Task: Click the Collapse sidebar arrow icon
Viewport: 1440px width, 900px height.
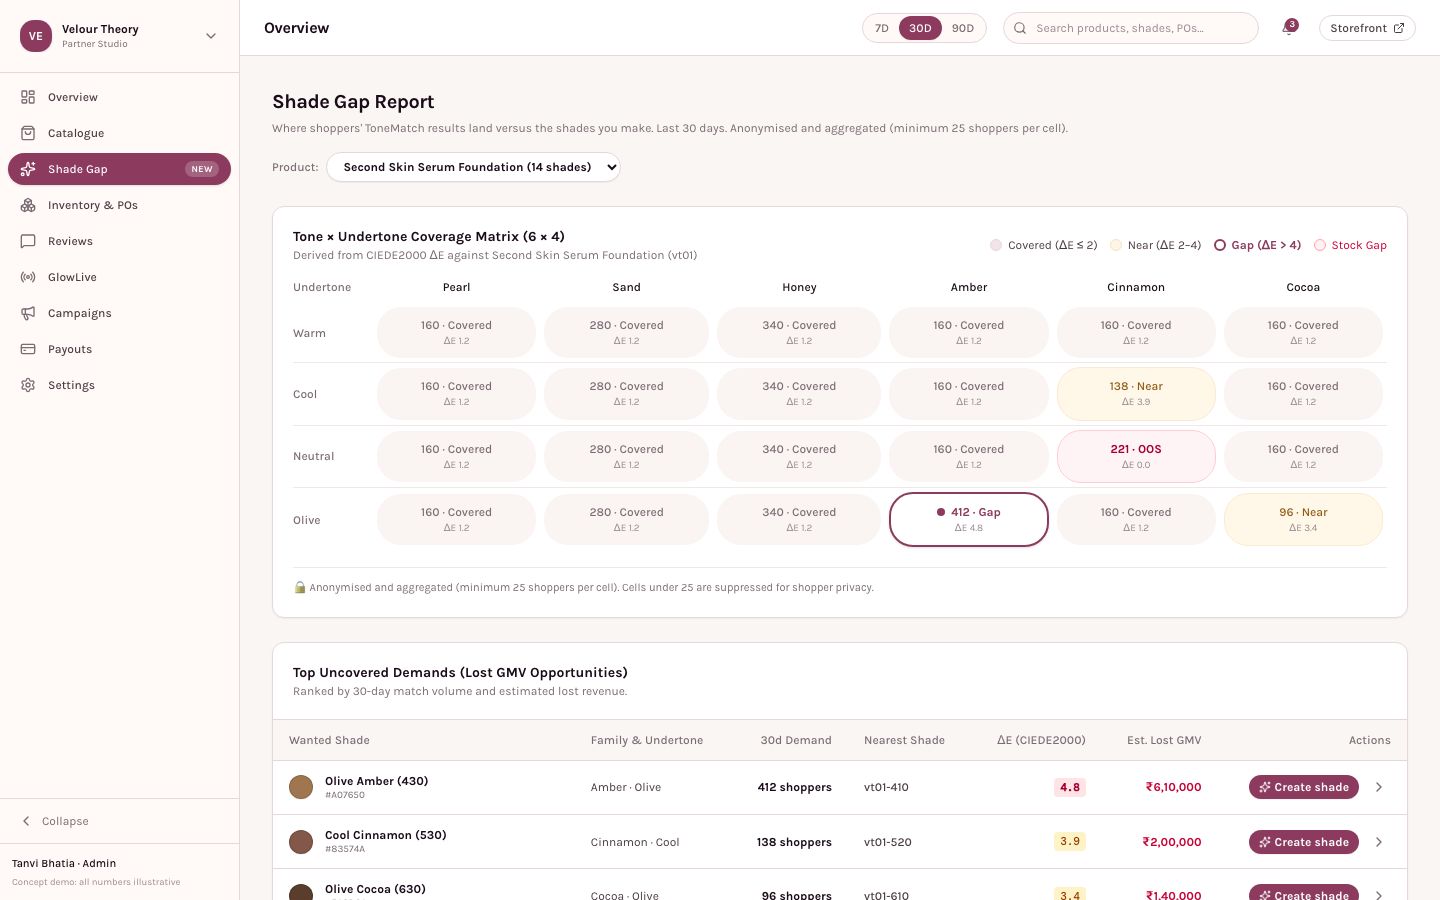Action: click(x=26, y=821)
